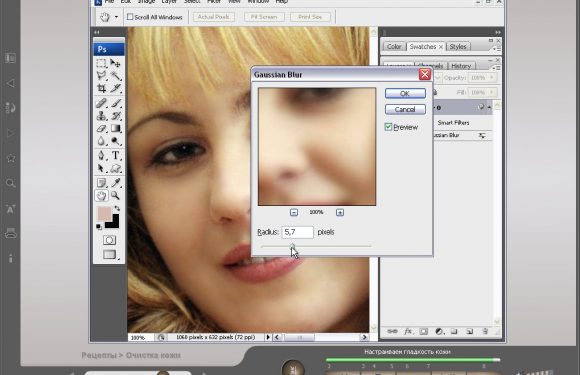Open the Hand tool preset dropdown
Image resolution: width=580 pixels, height=375 pixels.
[x=117, y=17]
